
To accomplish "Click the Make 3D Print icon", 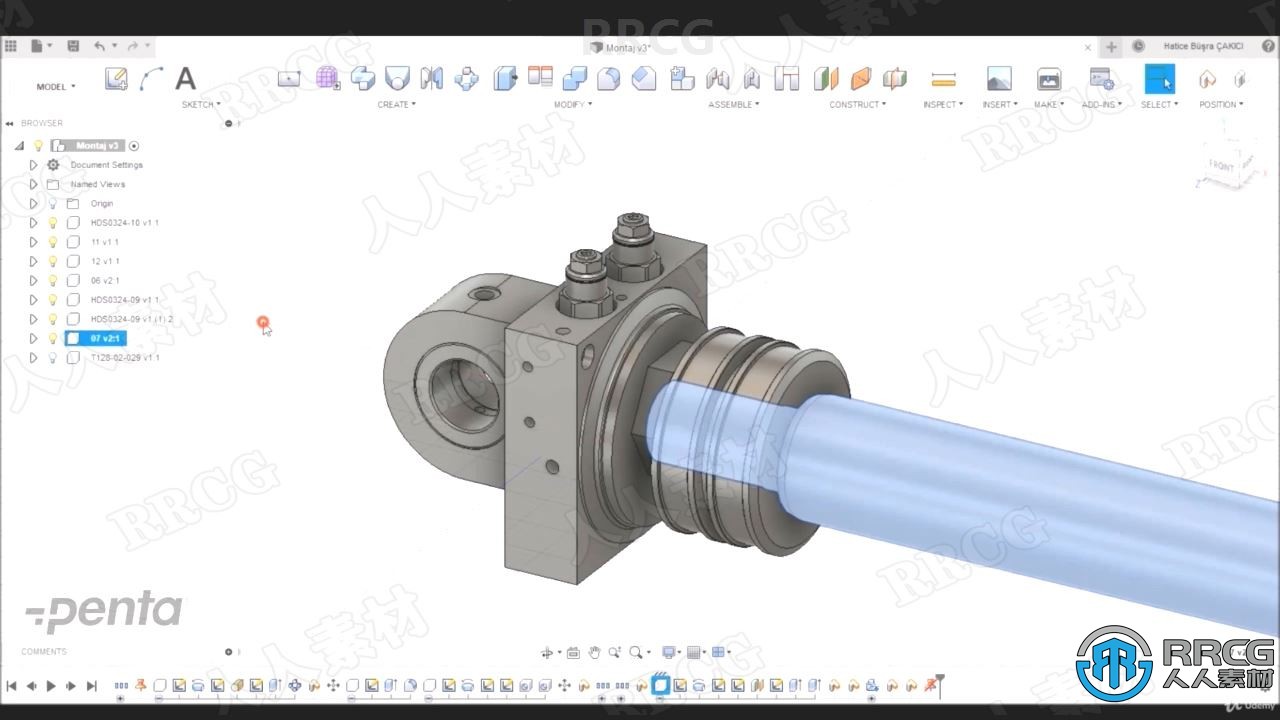I will 1048,79.
